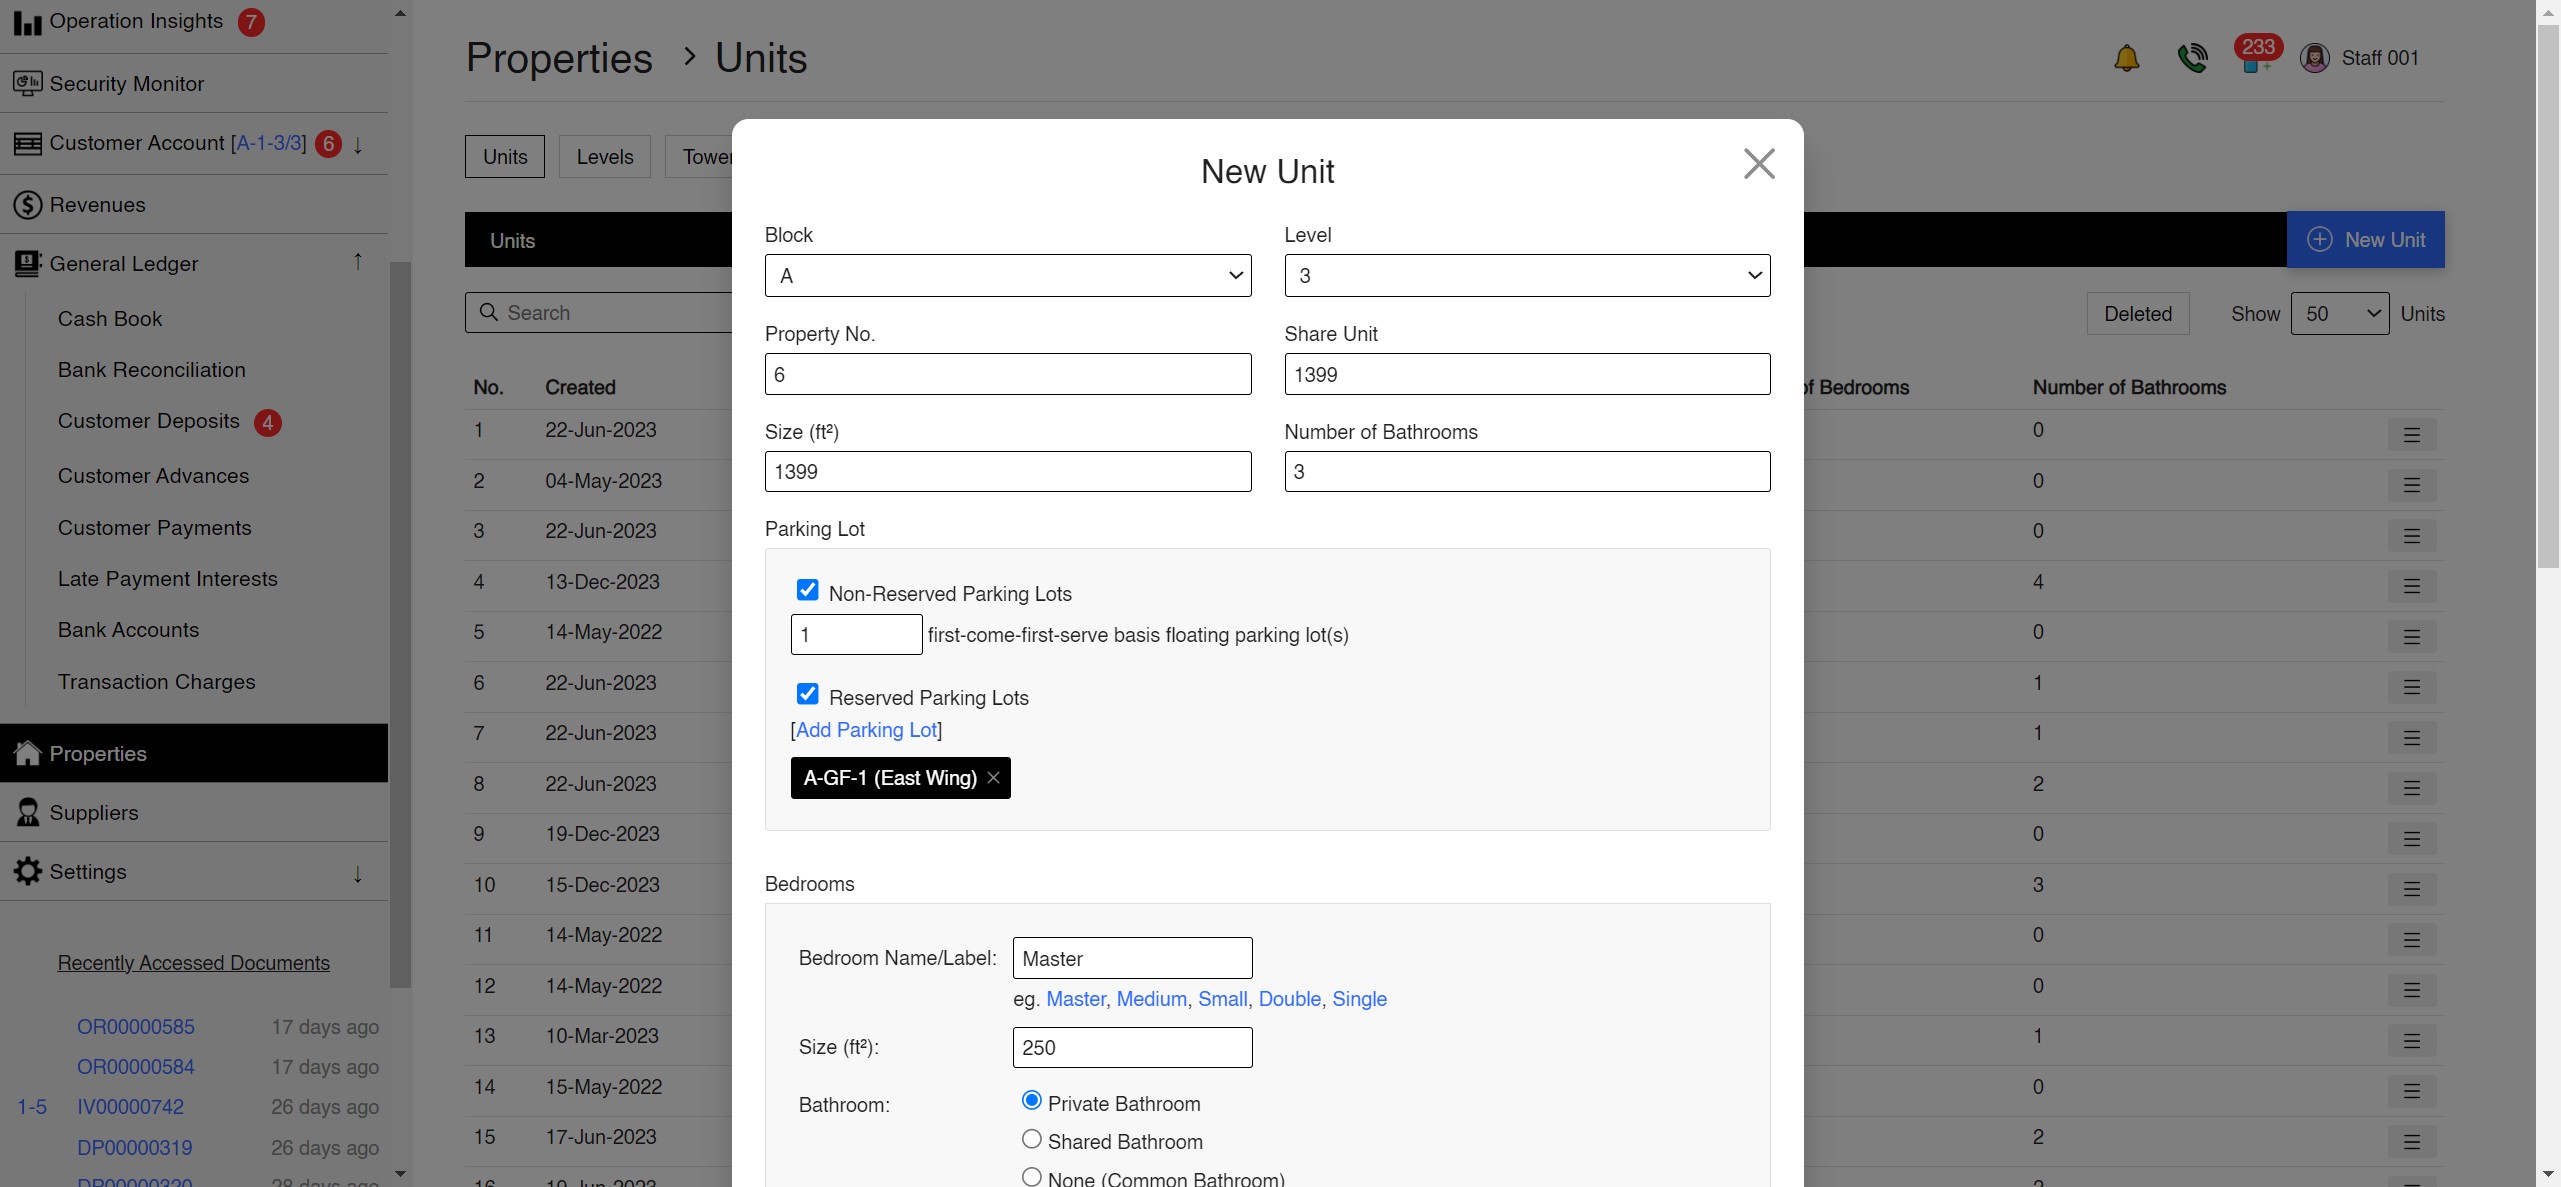
Task: Open the row actions menu for unit 1
Action: click(2412, 435)
